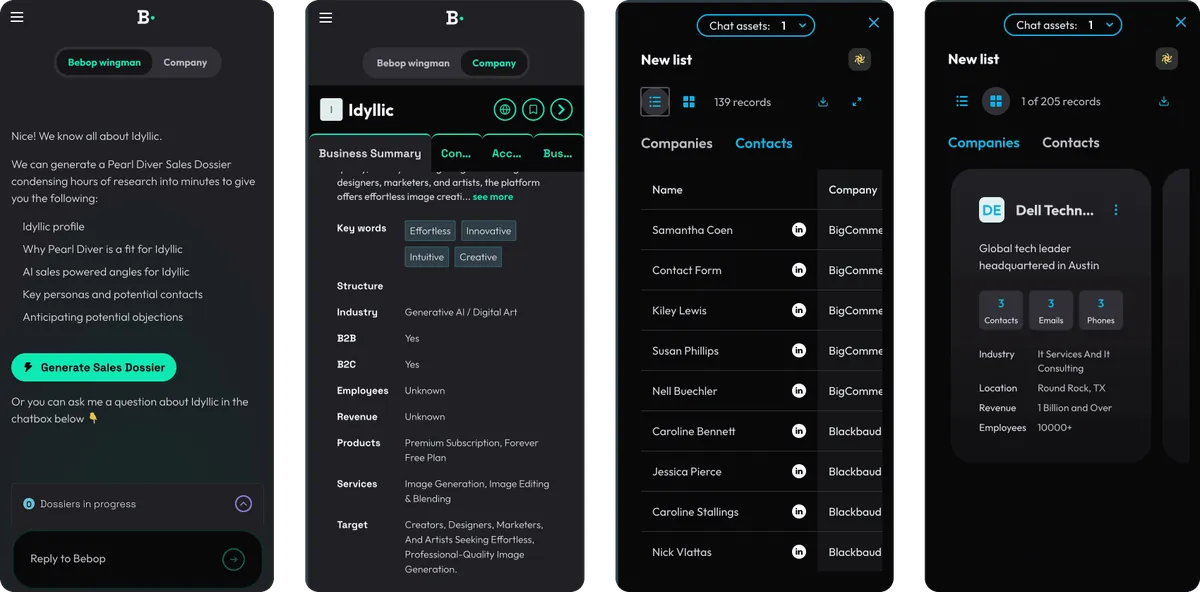This screenshot has width=1200, height=592.
Task: Switch to list view in 139 records screen
Action: (655, 101)
